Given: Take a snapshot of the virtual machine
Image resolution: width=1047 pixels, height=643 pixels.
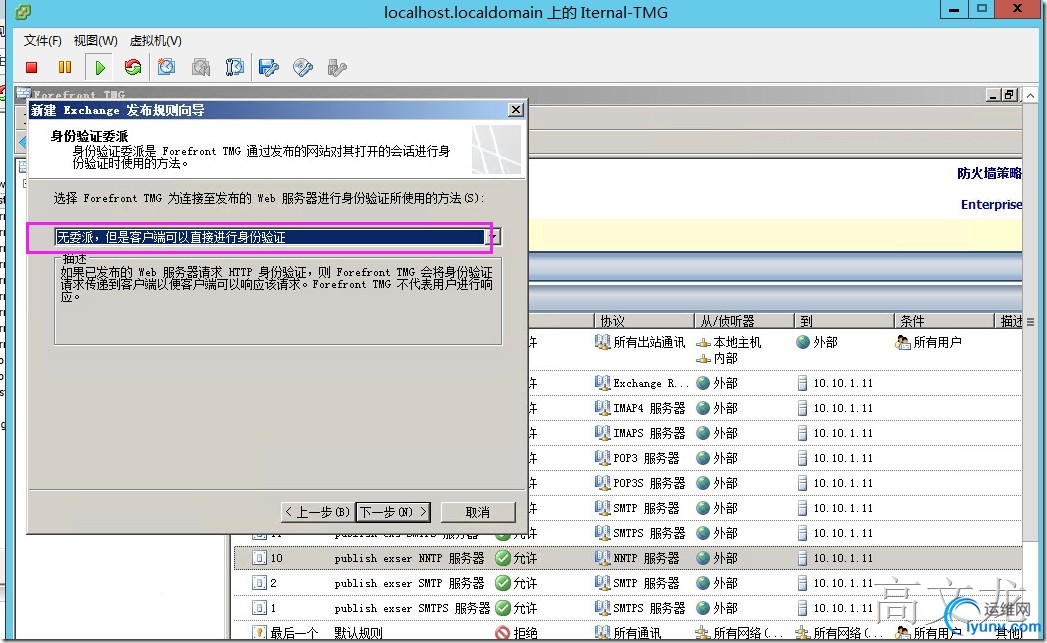Looking at the screenshot, I should 166,67.
